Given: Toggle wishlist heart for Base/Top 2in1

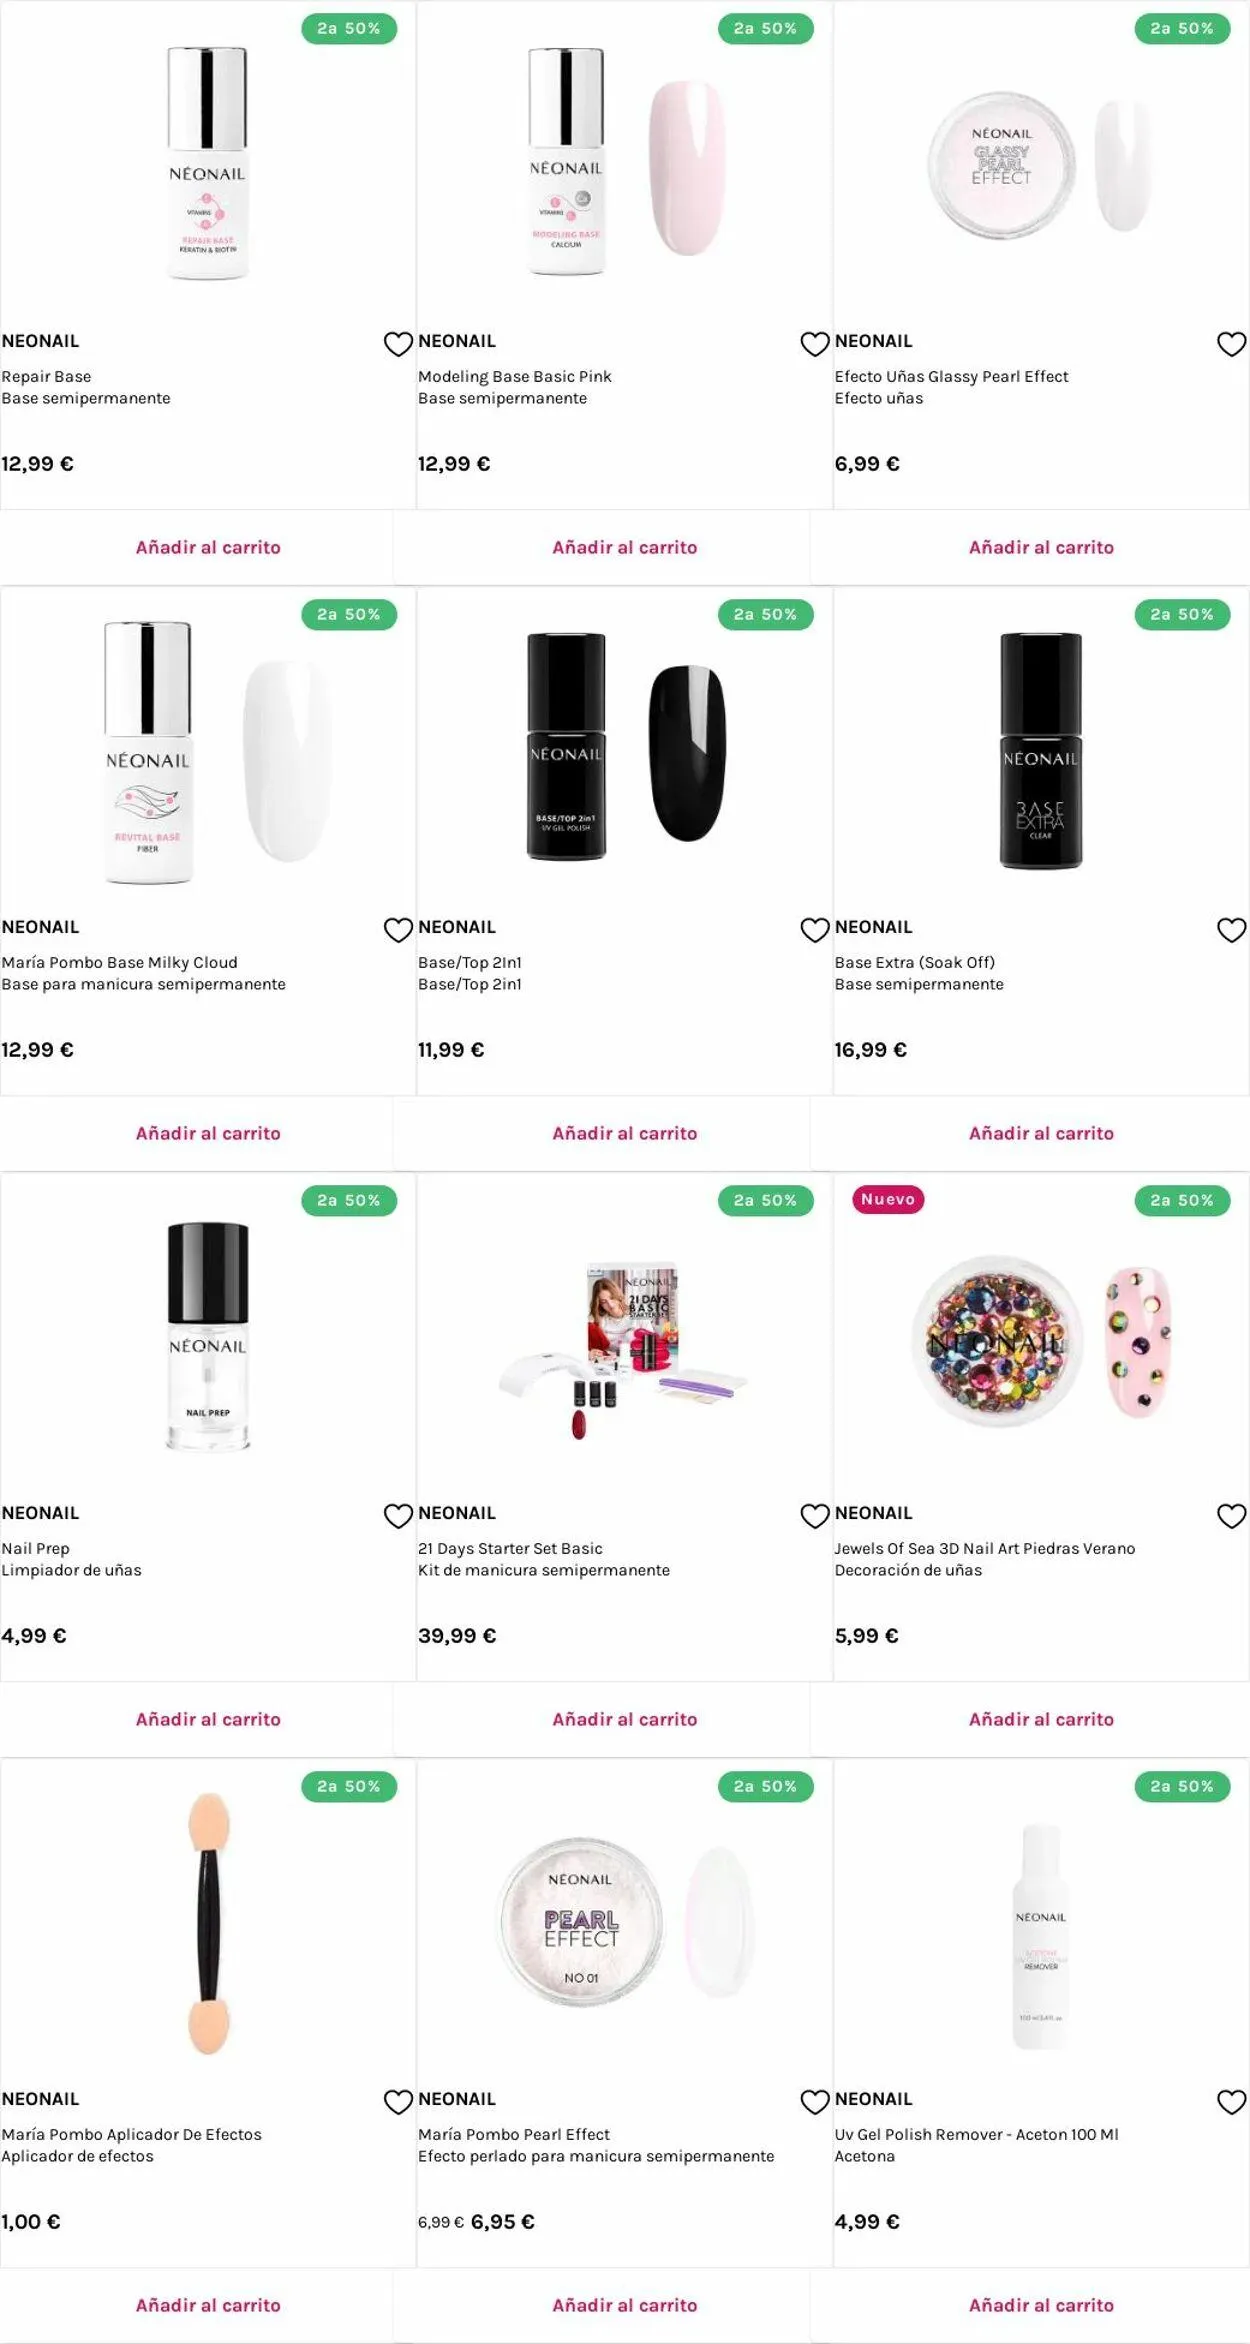Looking at the screenshot, I should pyautogui.click(x=815, y=930).
